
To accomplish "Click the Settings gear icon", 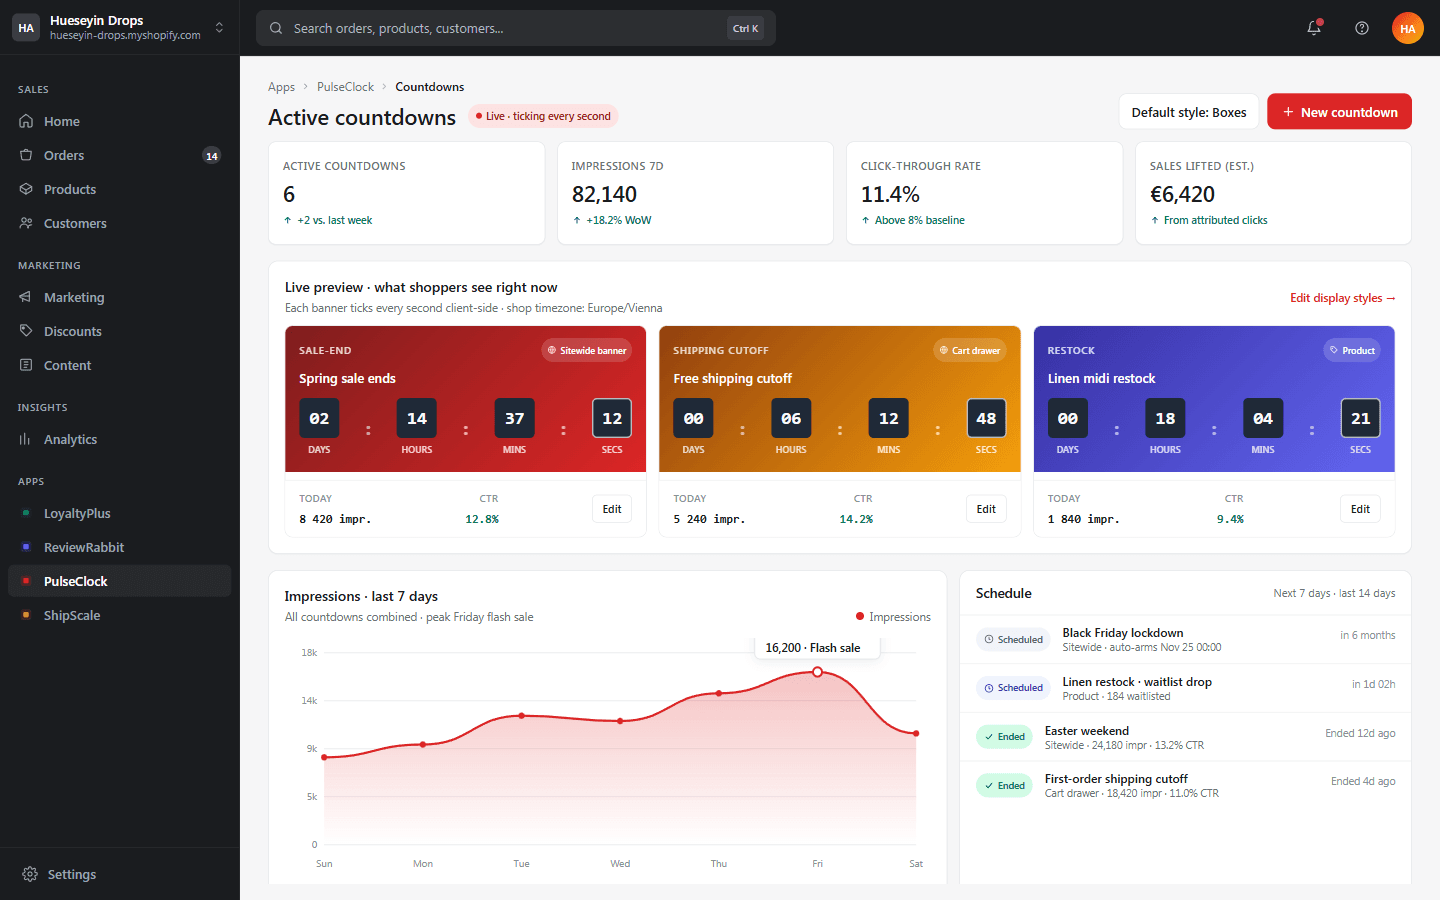I will 30,874.
